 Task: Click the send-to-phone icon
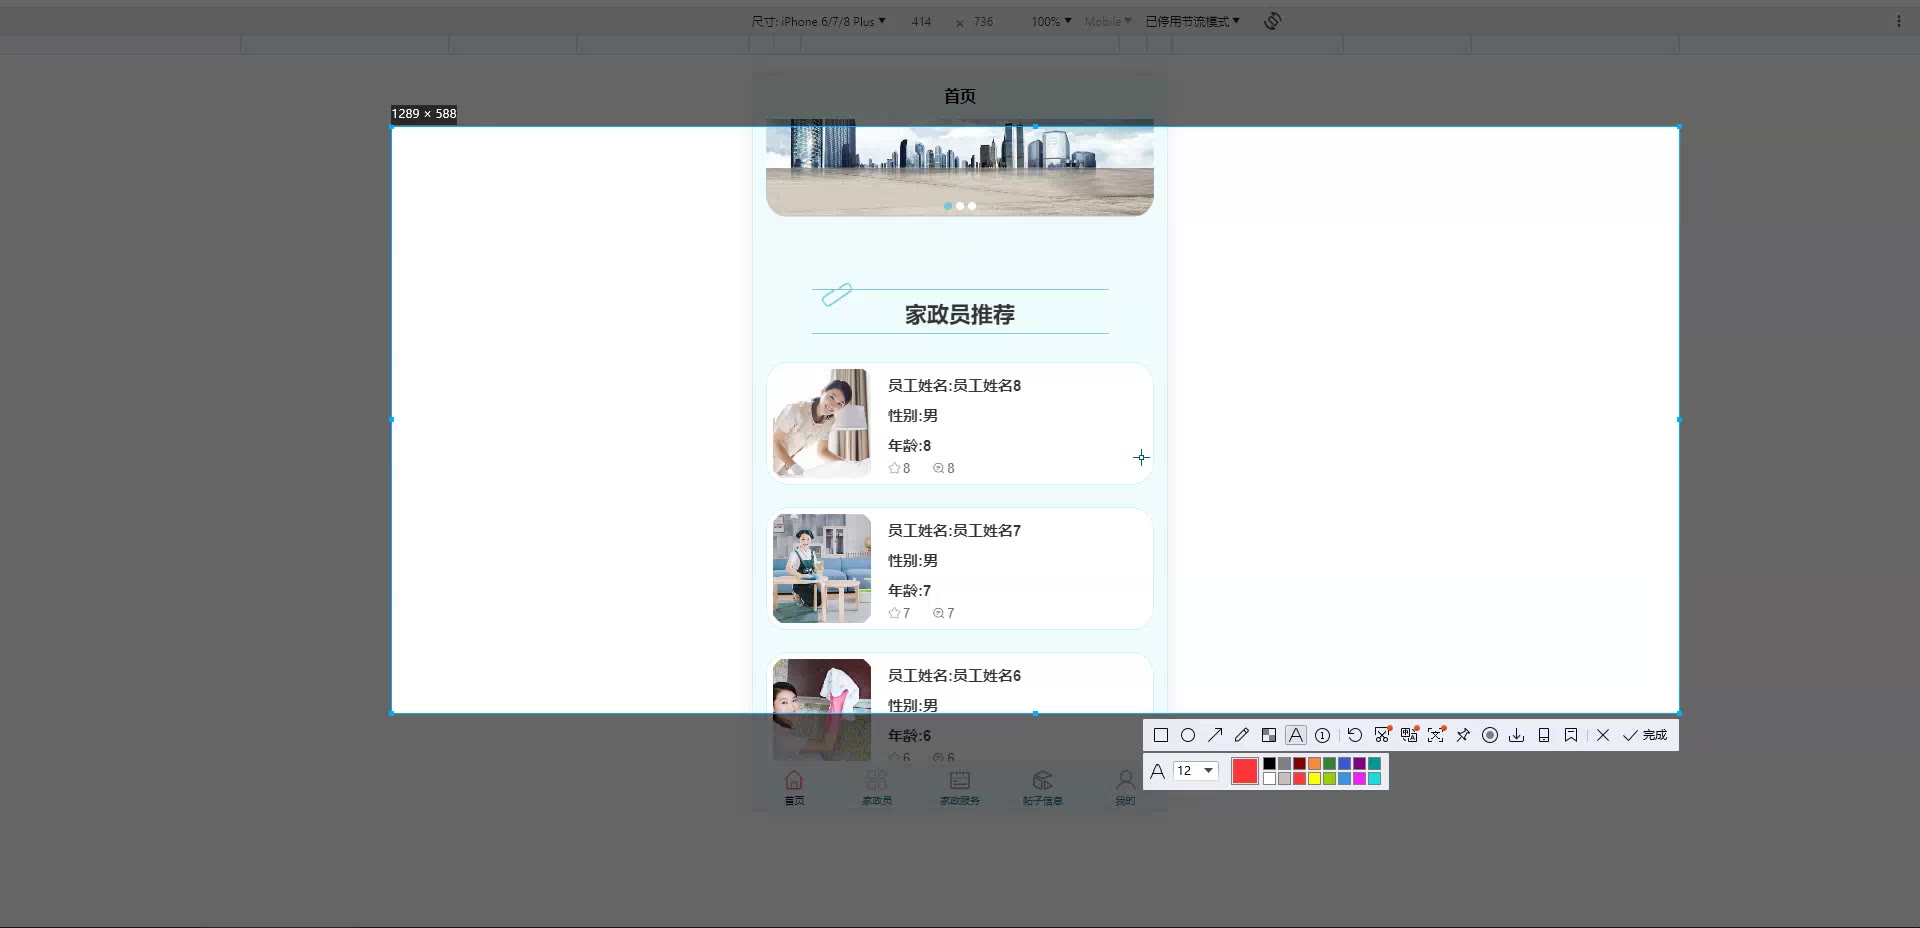tap(1544, 735)
